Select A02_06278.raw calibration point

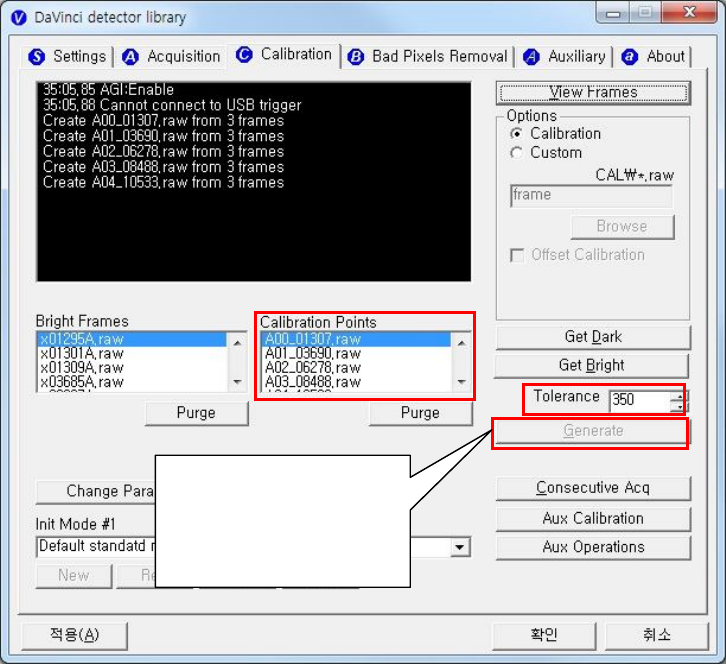click(357, 368)
